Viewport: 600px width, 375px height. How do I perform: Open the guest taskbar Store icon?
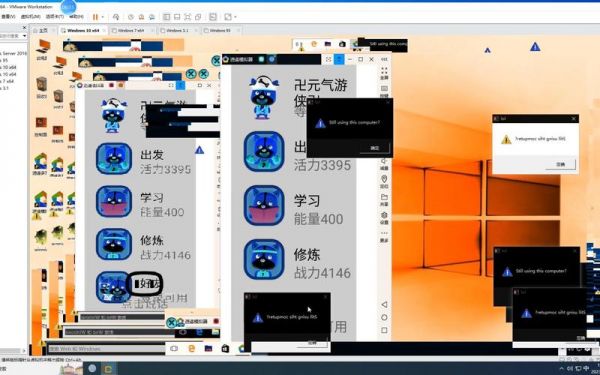coord(225,349)
